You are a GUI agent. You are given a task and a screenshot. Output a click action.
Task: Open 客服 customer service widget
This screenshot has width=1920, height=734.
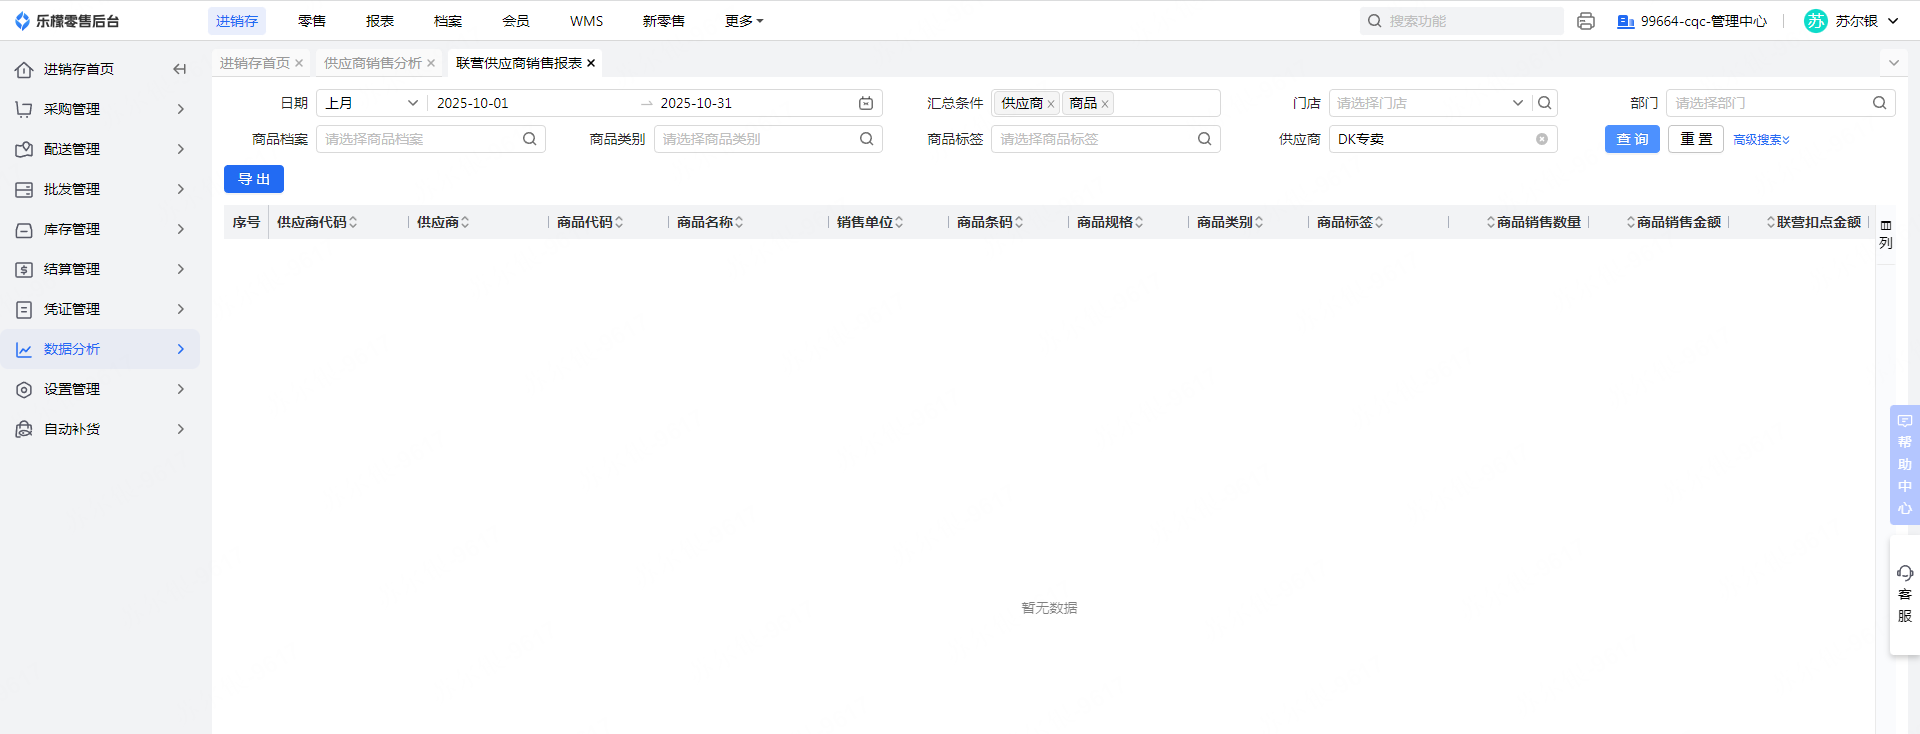coord(1905,595)
